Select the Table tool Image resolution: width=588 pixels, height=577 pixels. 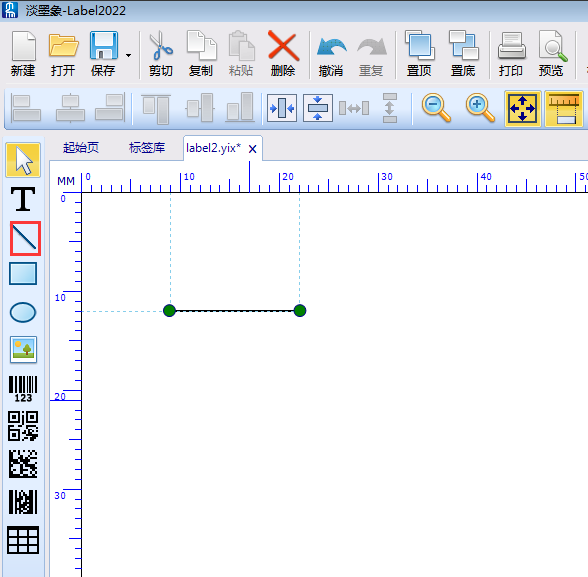coord(23,540)
